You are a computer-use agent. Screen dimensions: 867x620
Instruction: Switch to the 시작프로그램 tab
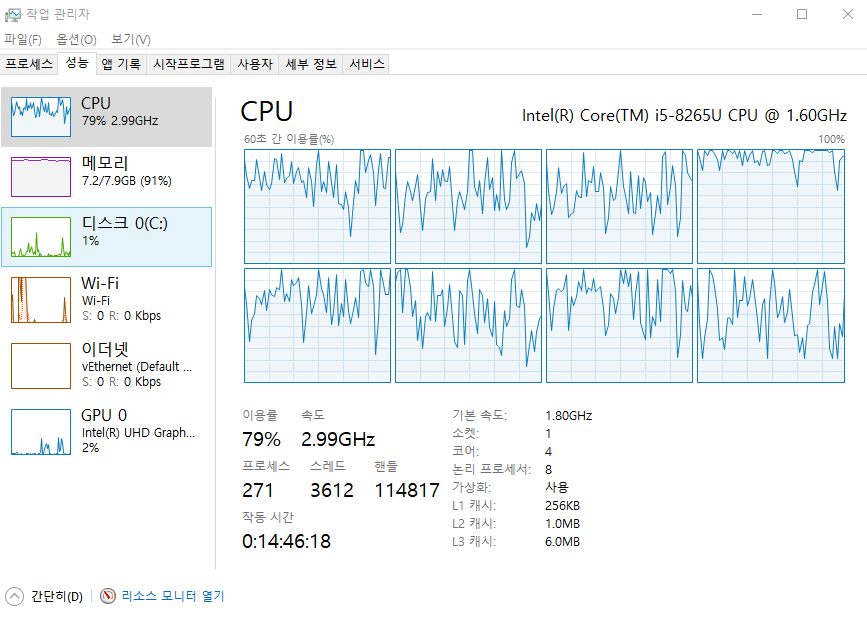188,64
